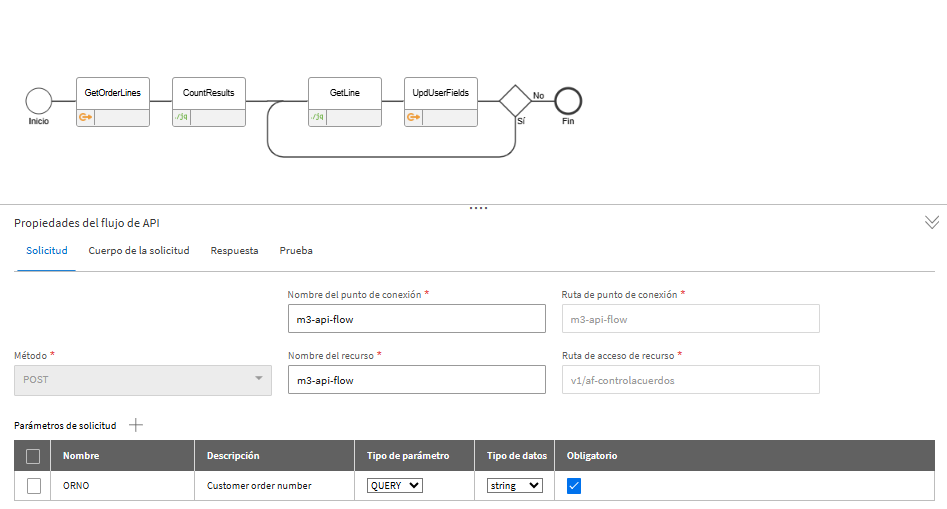The image size is (947, 509).
Task: Click the orange API icon in UpdUserFields
Action: tap(413, 117)
